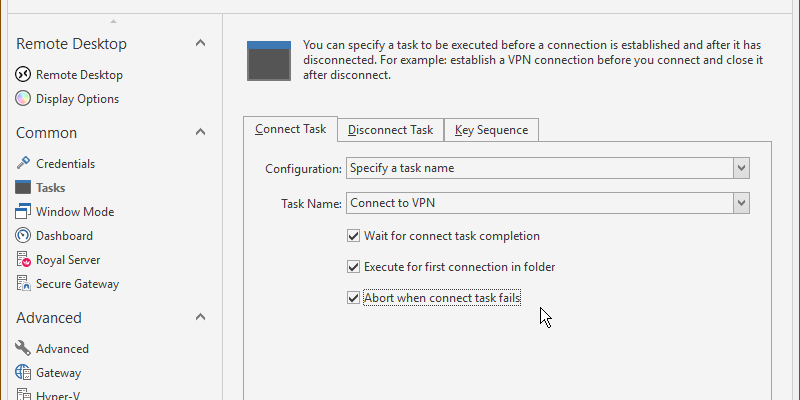This screenshot has width=800, height=400.
Task: Click the Credentials key icon
Action: 24,163
